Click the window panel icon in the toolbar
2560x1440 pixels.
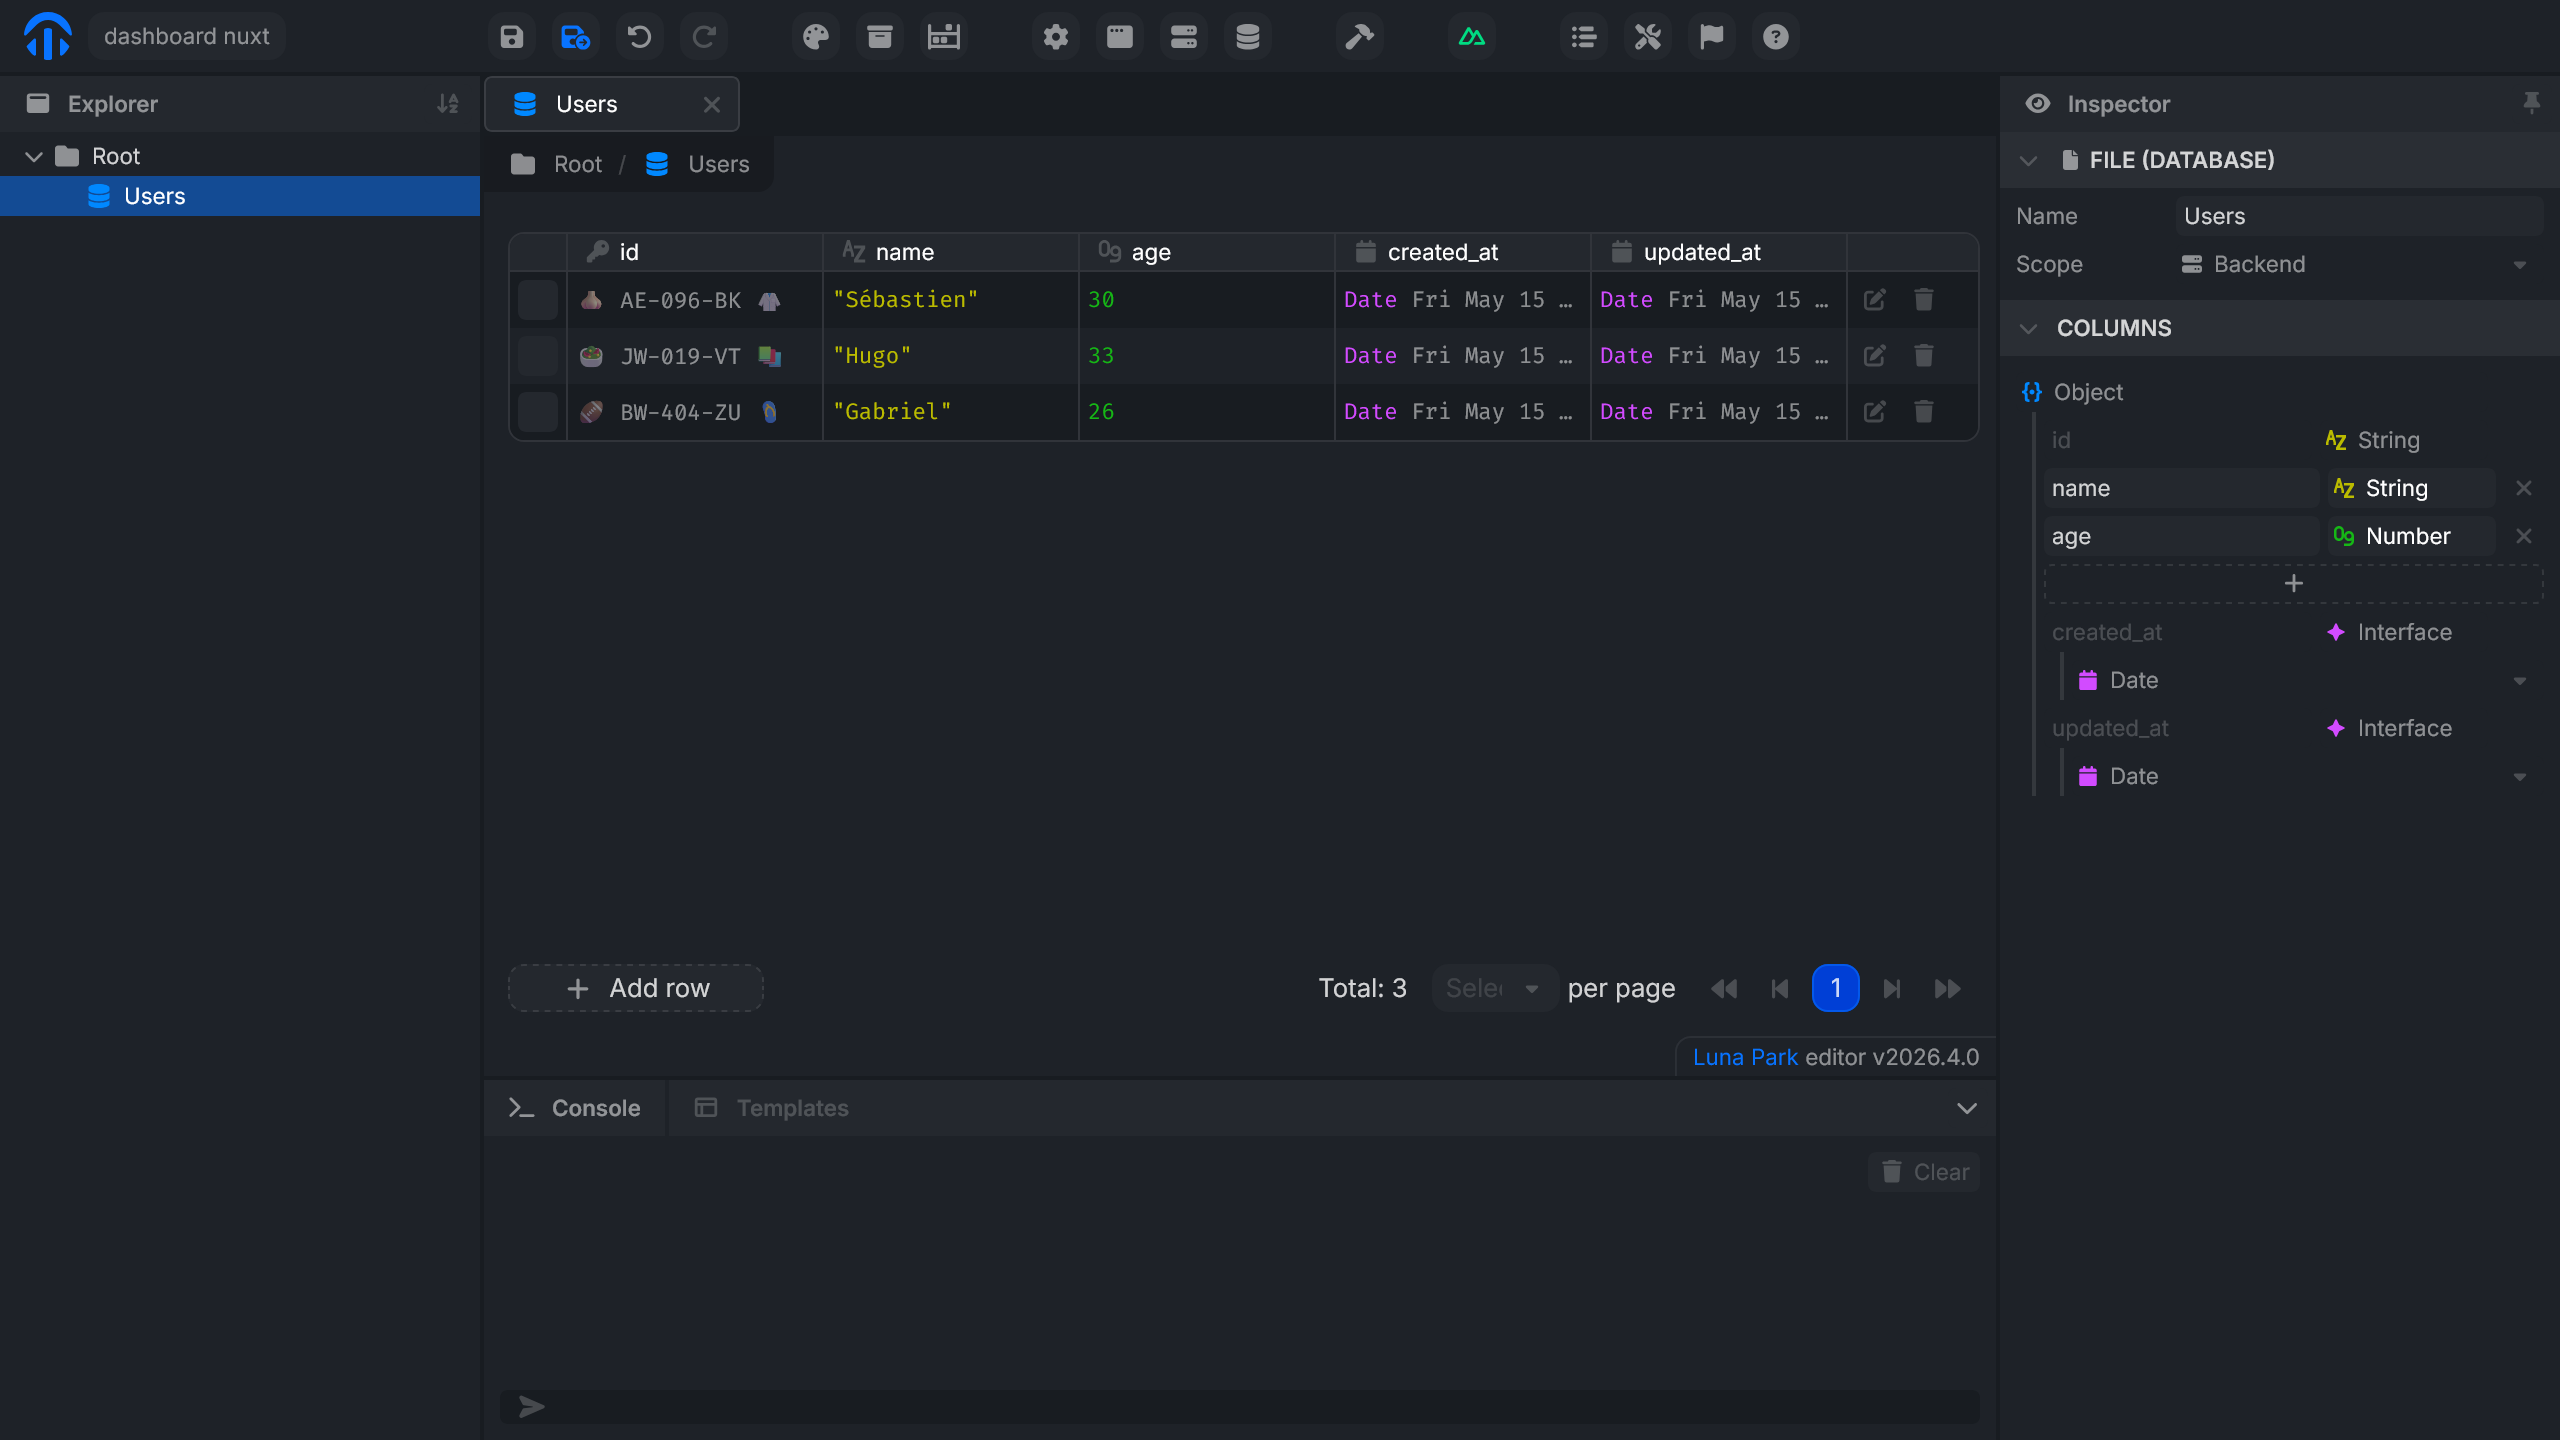[1120, 37]
